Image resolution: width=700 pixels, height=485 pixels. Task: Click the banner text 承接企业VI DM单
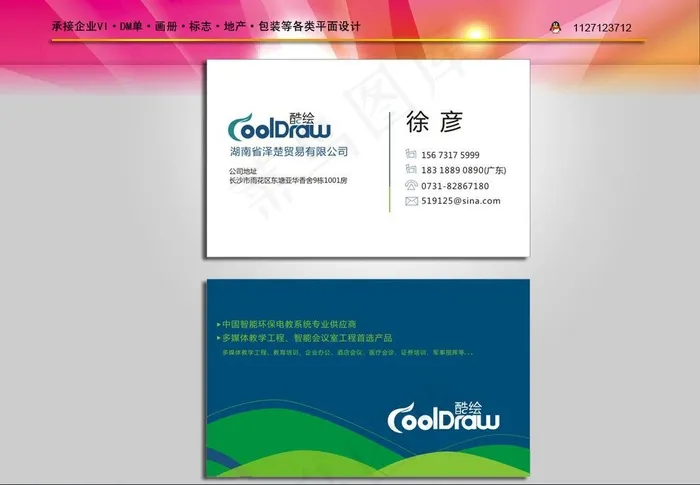(x=98, y=27)
